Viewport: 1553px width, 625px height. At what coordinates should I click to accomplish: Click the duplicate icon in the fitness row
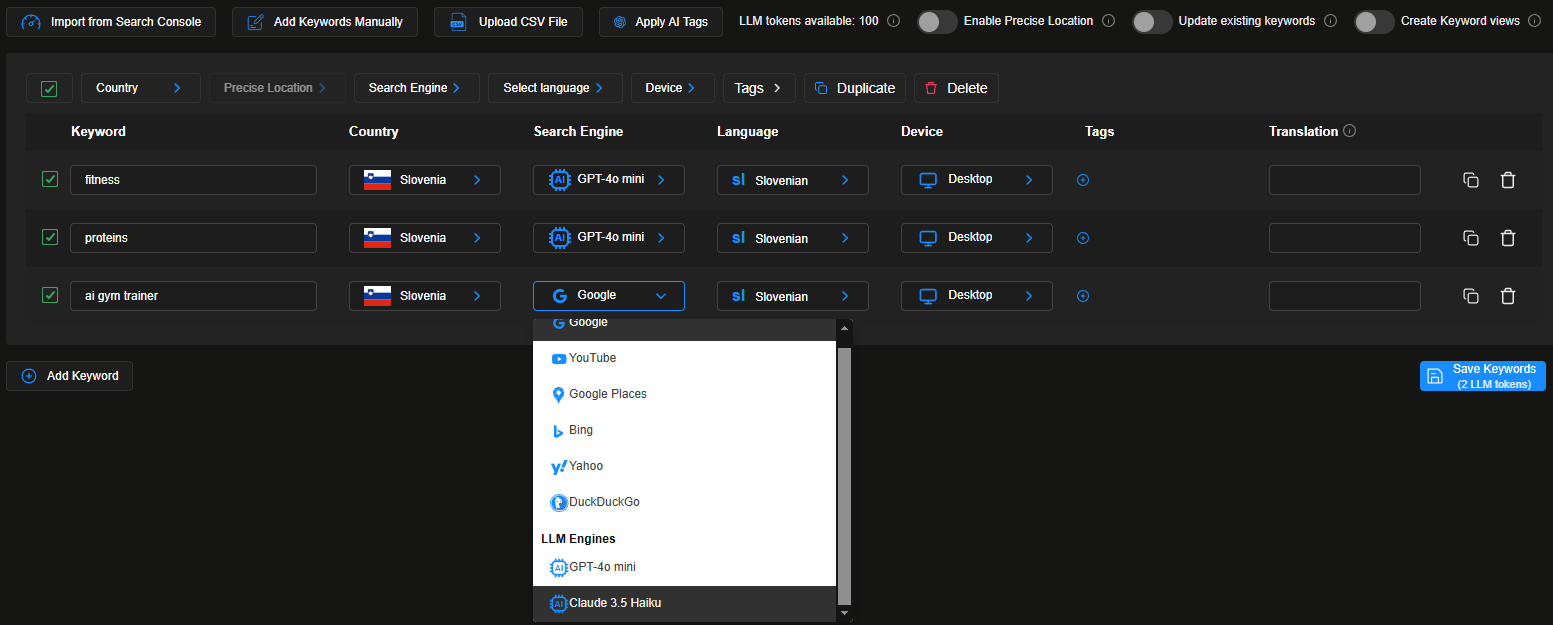[1470, 180]
